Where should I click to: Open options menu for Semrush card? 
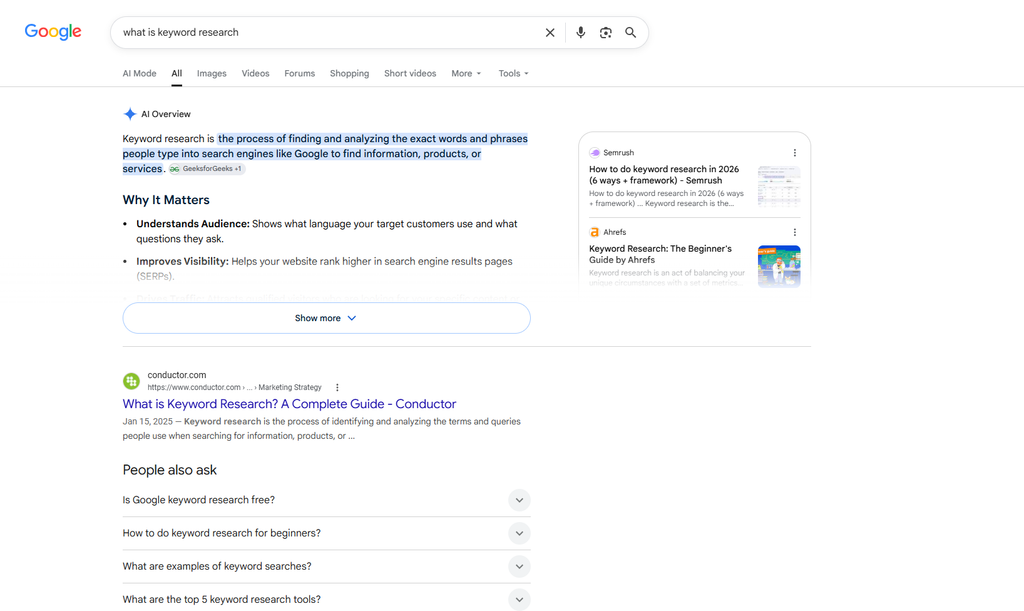[x=795, y=153]
